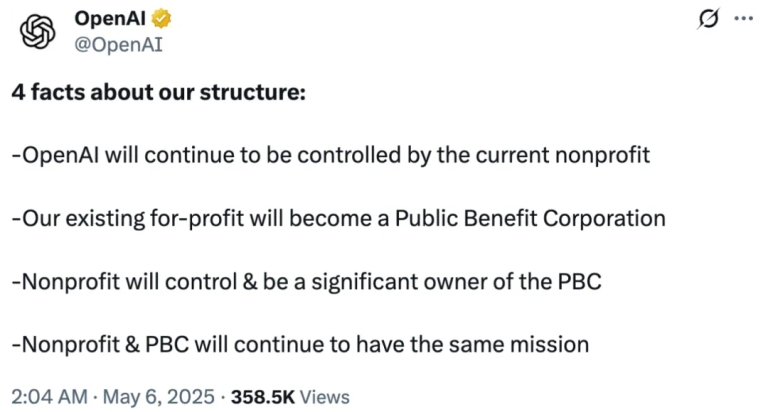The height and width of the screenshot is (412, 768).
Task: Click the '4 facts about our structure' heading
Action: tap(159, 92)
